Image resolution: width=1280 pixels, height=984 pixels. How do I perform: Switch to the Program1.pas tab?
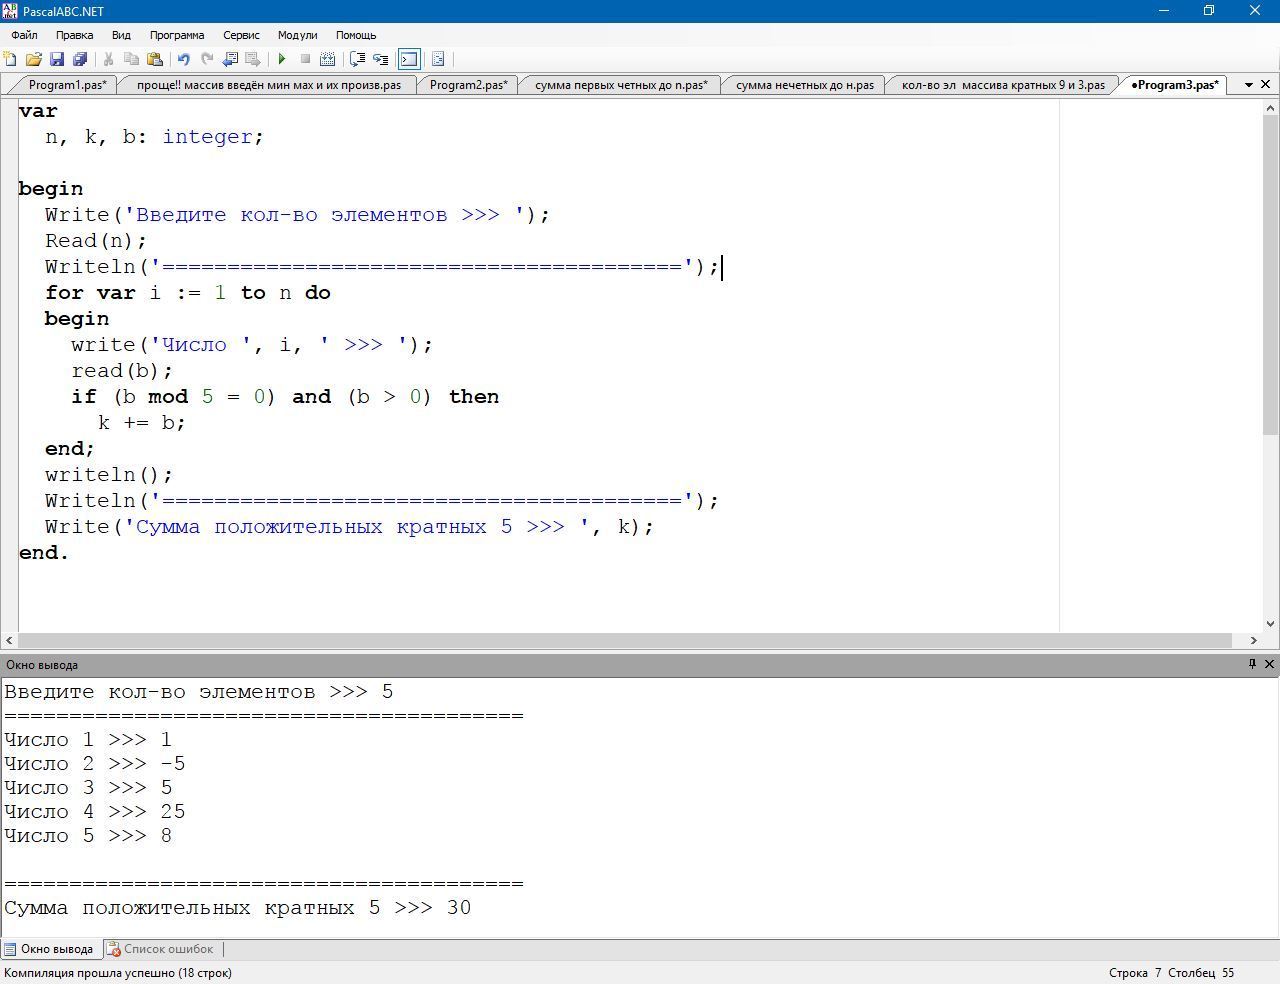pos(67,85)
